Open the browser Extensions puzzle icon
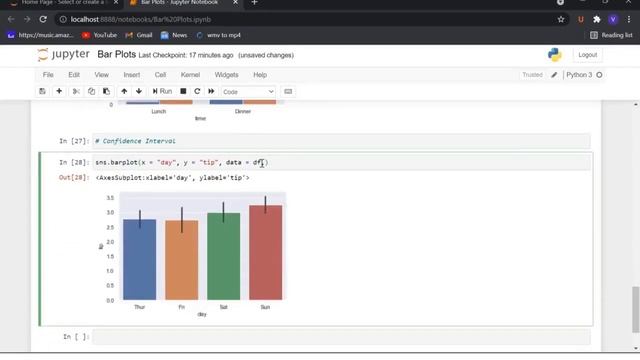This screenshot has width=640, height=360. click(597, 20)
